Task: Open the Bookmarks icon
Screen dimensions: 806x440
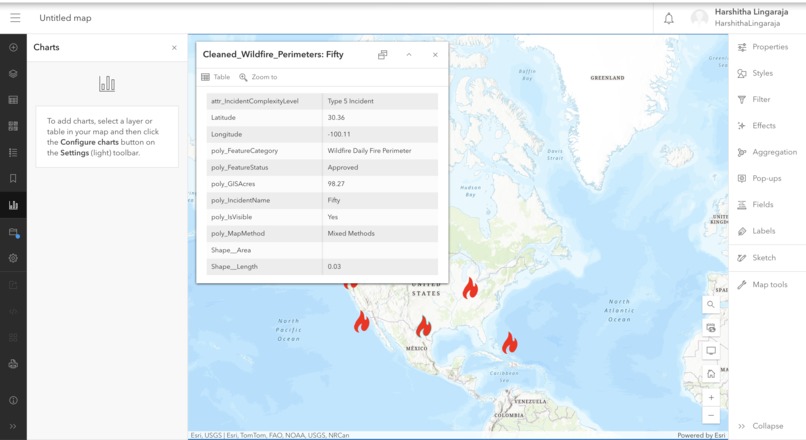Action: (x=13, y=178)
